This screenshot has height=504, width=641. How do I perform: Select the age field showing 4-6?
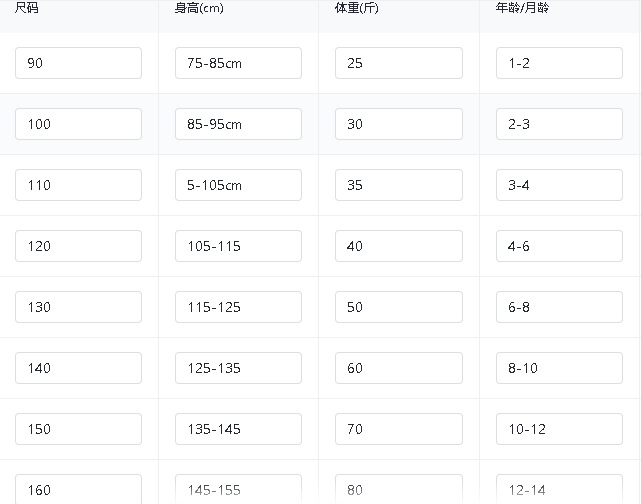[559, 246]
